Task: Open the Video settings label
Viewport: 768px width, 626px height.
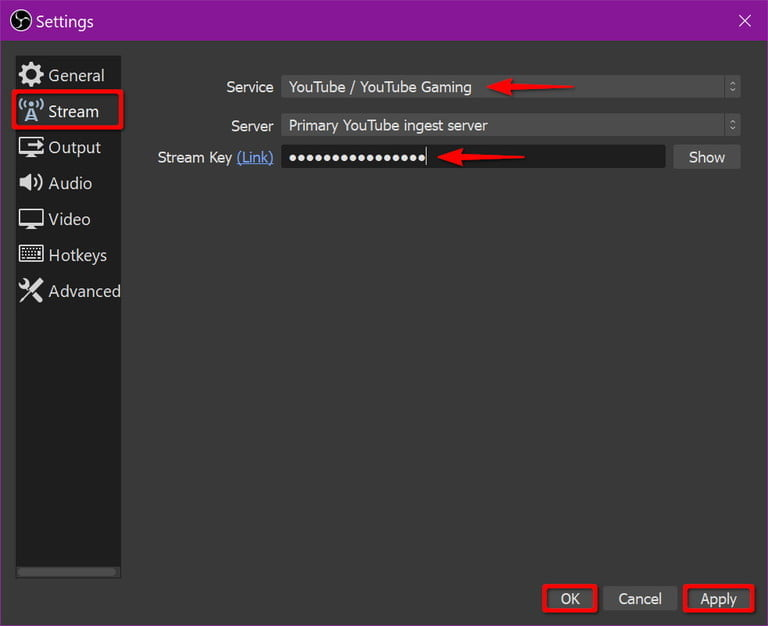Action: pyautogui.click(x=69, y=219)
